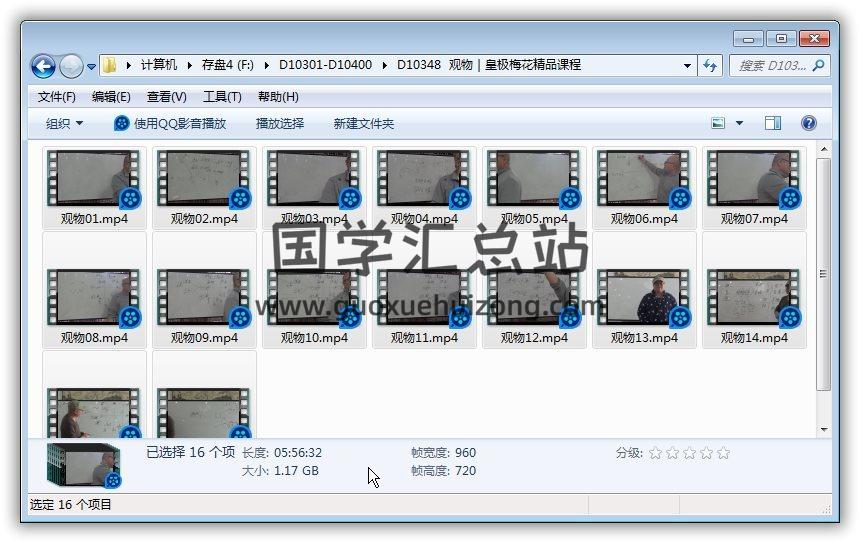This screenshot has width=860, height=543.
Task: Click 使用QQ影音播放 button
Action: coord(170,123)
